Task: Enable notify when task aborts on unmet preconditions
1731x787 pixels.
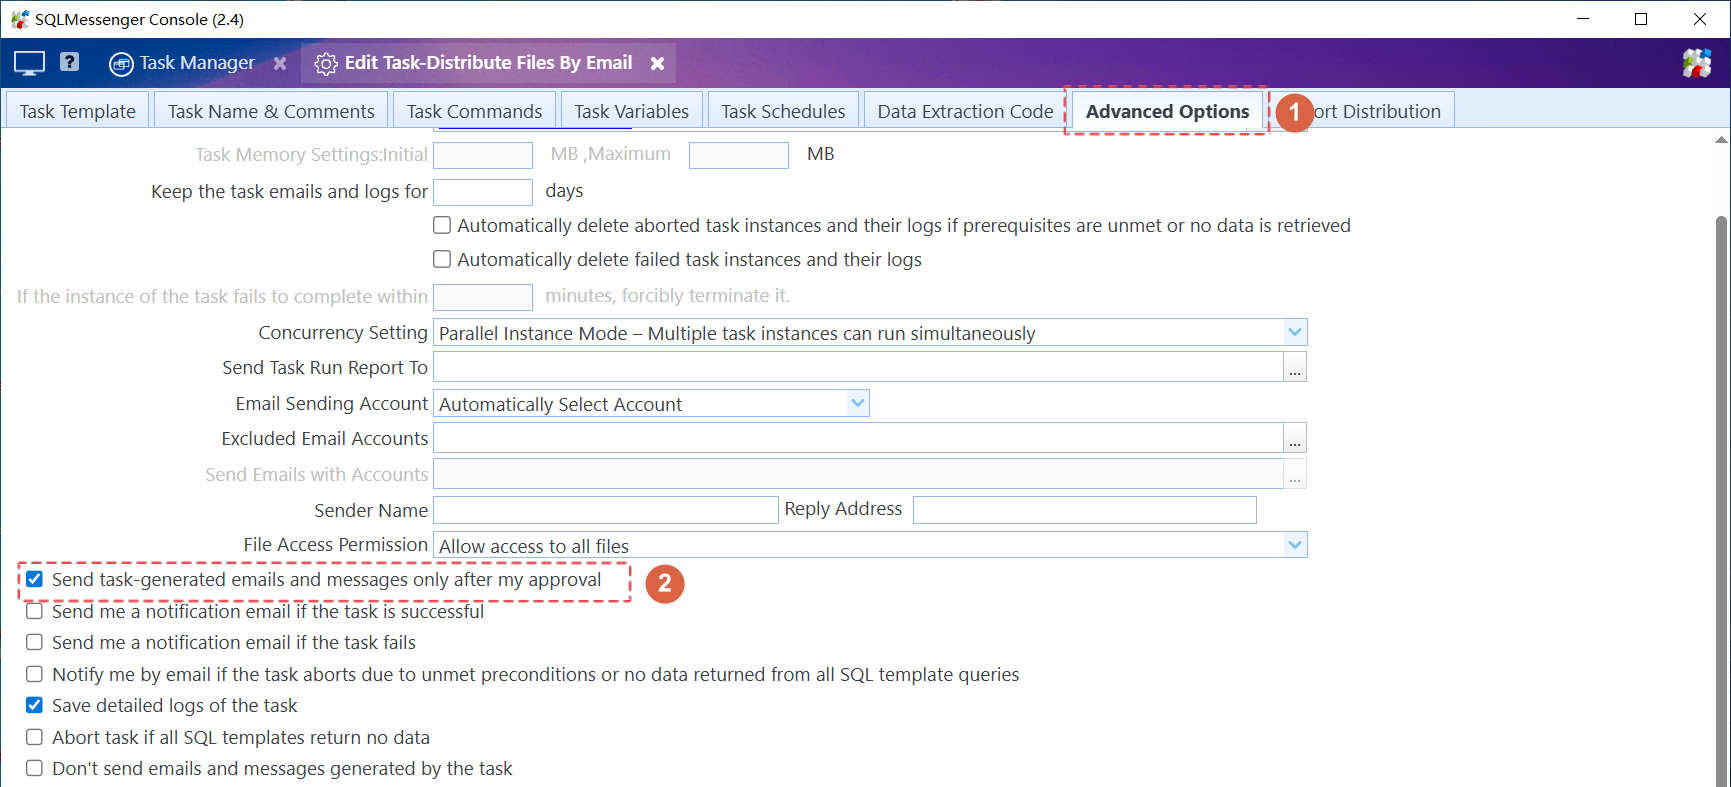Action: (x=35, y=675)
